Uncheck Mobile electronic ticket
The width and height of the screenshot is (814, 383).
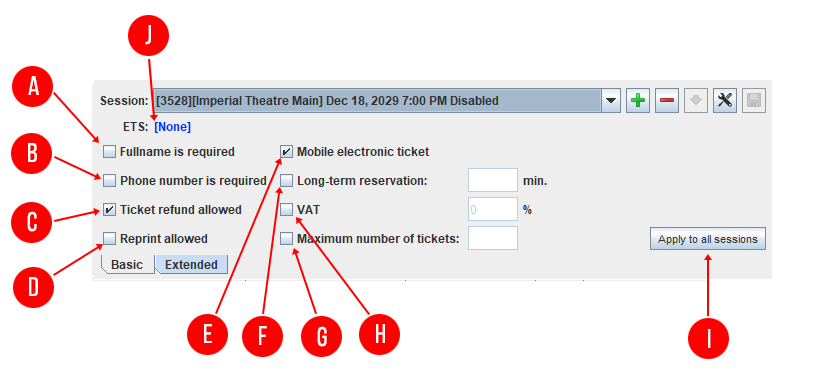point(287,152)
